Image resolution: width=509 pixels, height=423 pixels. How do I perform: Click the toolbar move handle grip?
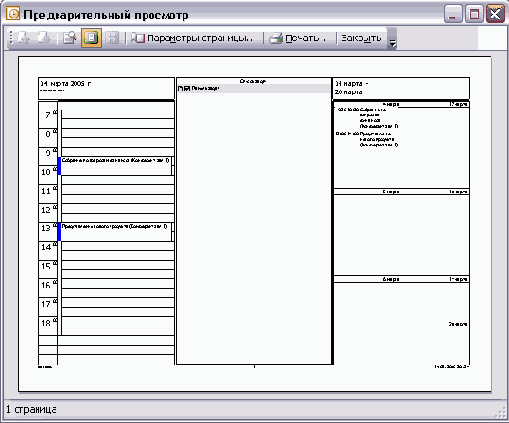coord(11,38)
